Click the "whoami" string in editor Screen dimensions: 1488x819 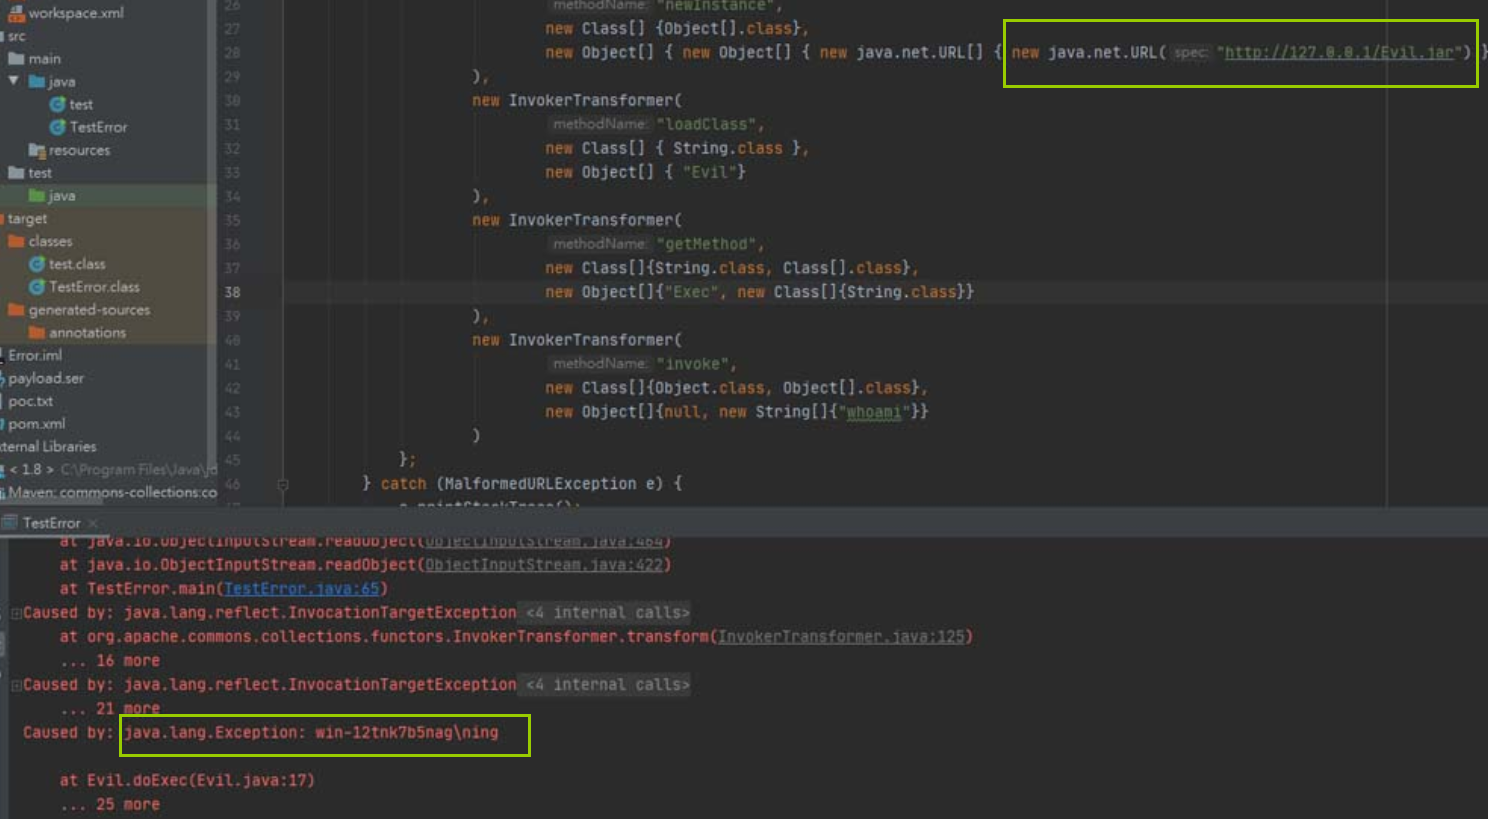point(873,412)
